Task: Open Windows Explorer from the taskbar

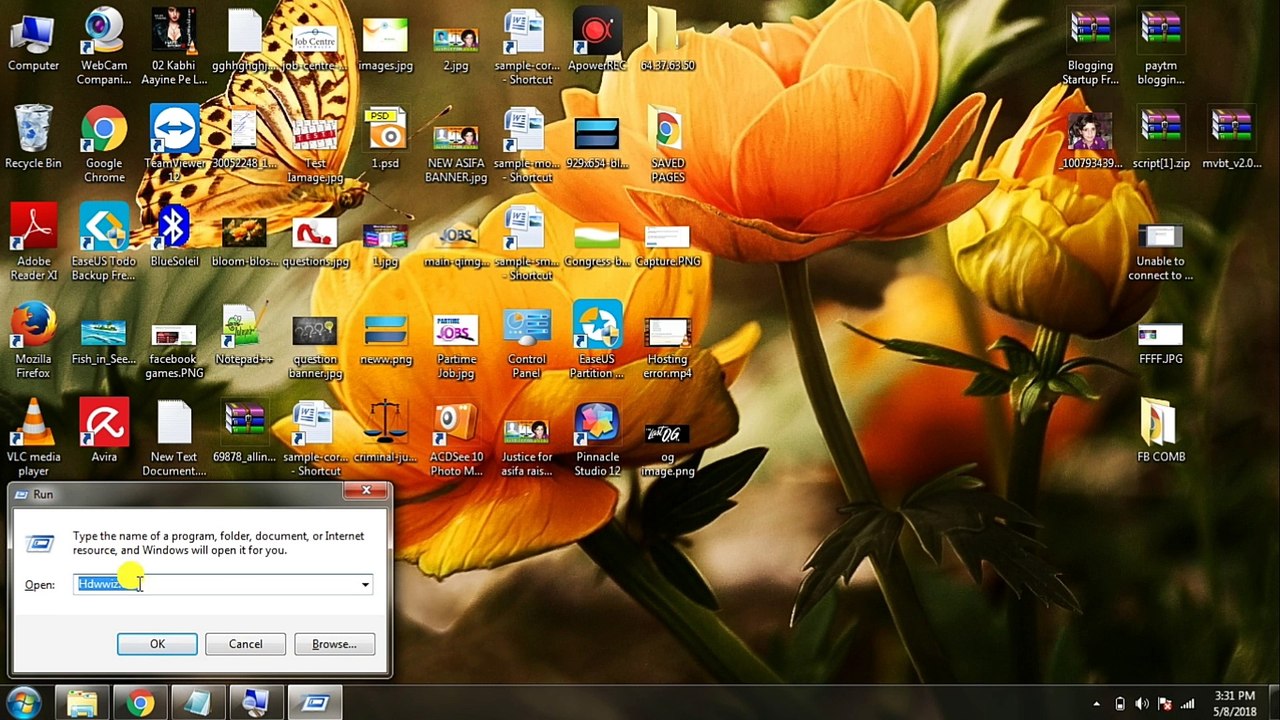Action: 82,703
